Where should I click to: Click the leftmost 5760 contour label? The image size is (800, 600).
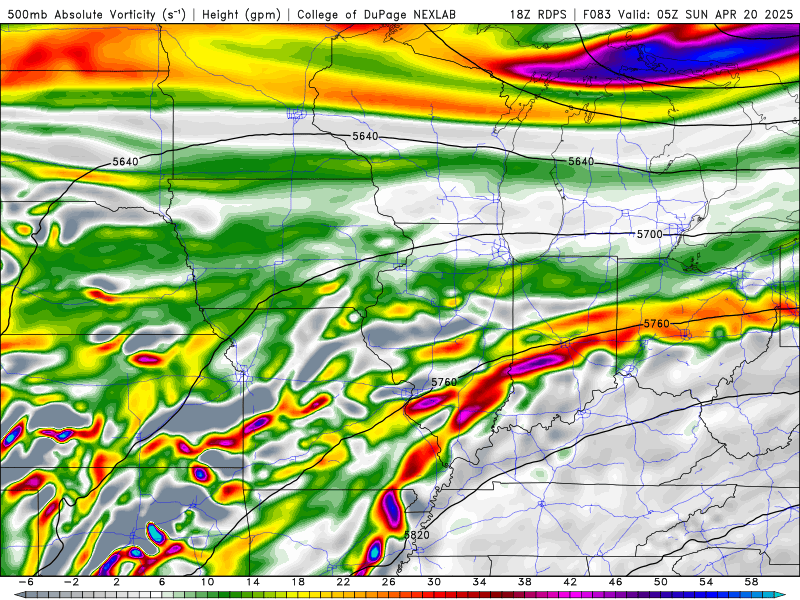[x=444, y=382]
